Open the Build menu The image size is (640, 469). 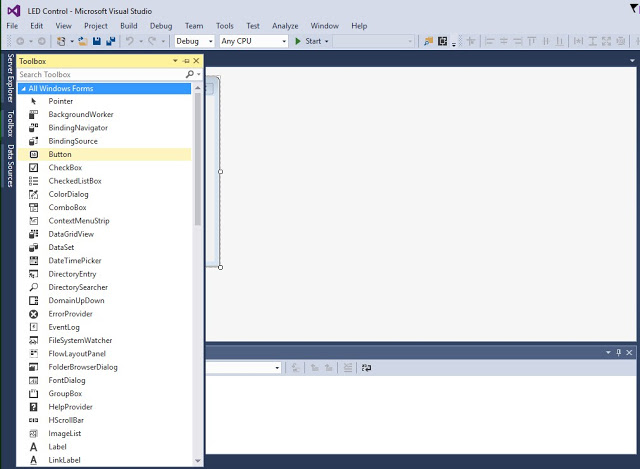click(x=129, y=26)
